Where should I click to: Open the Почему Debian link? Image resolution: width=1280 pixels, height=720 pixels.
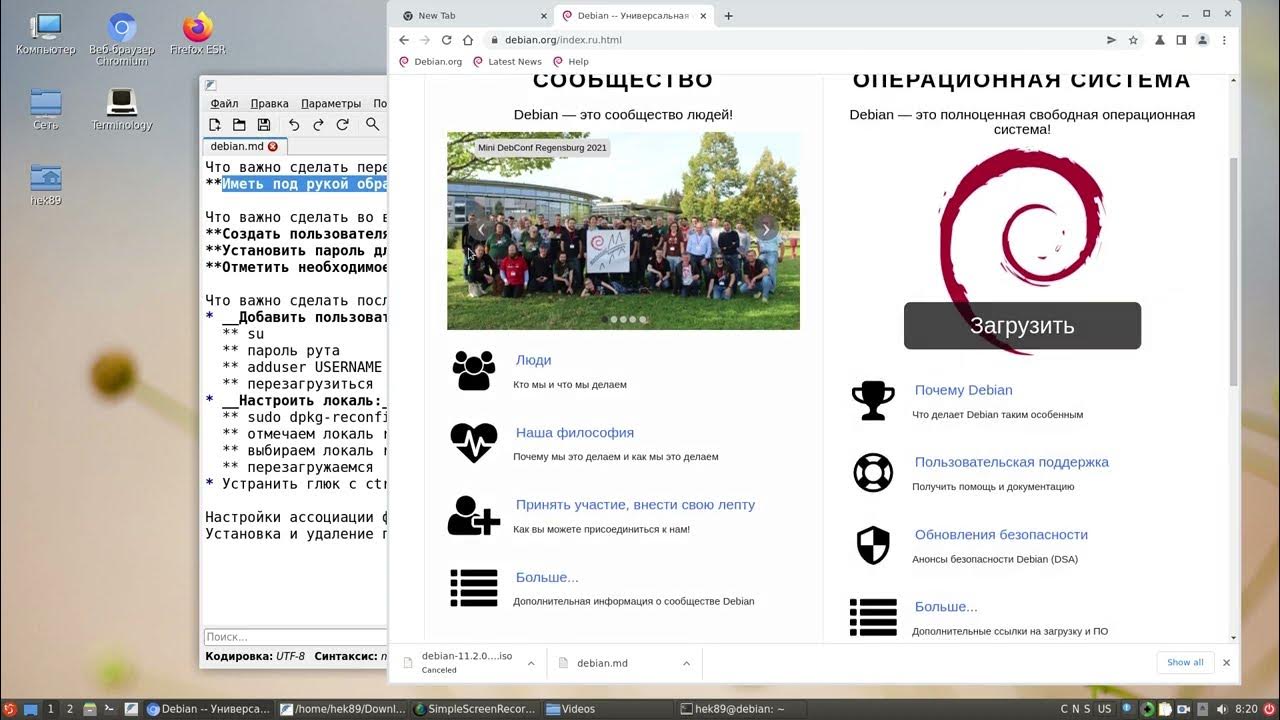click(x=963, y=390)
